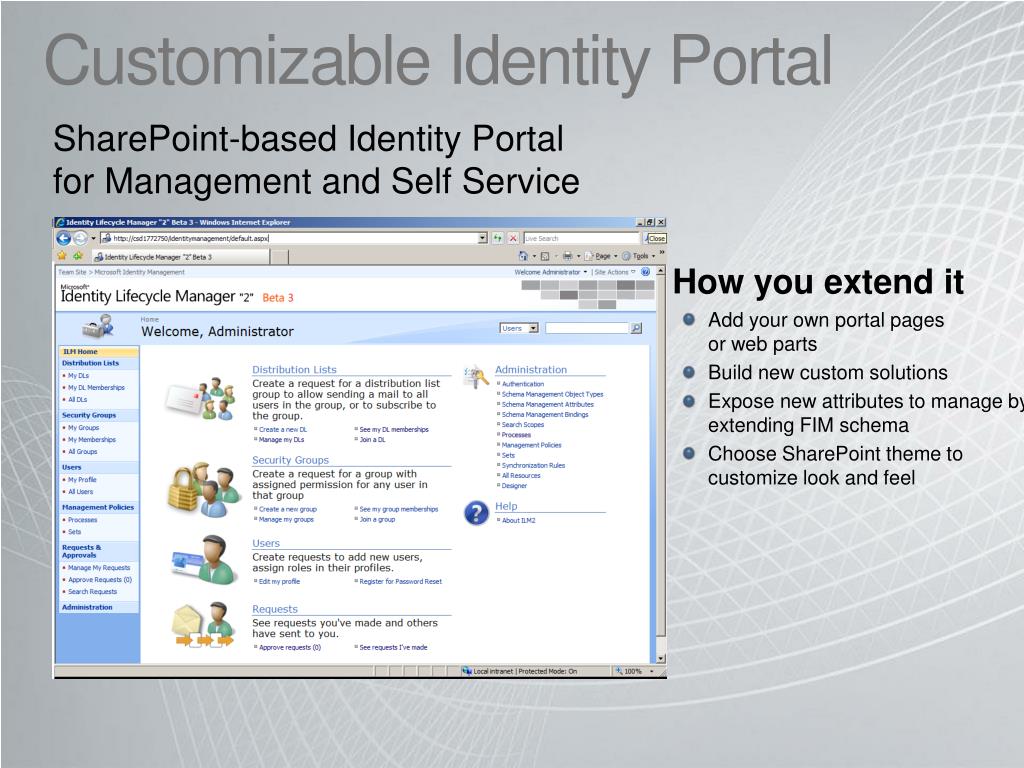Click the See requests I've made link
Screen dimensions: 1024x768
pyautogui.click(x=393, y=648)
